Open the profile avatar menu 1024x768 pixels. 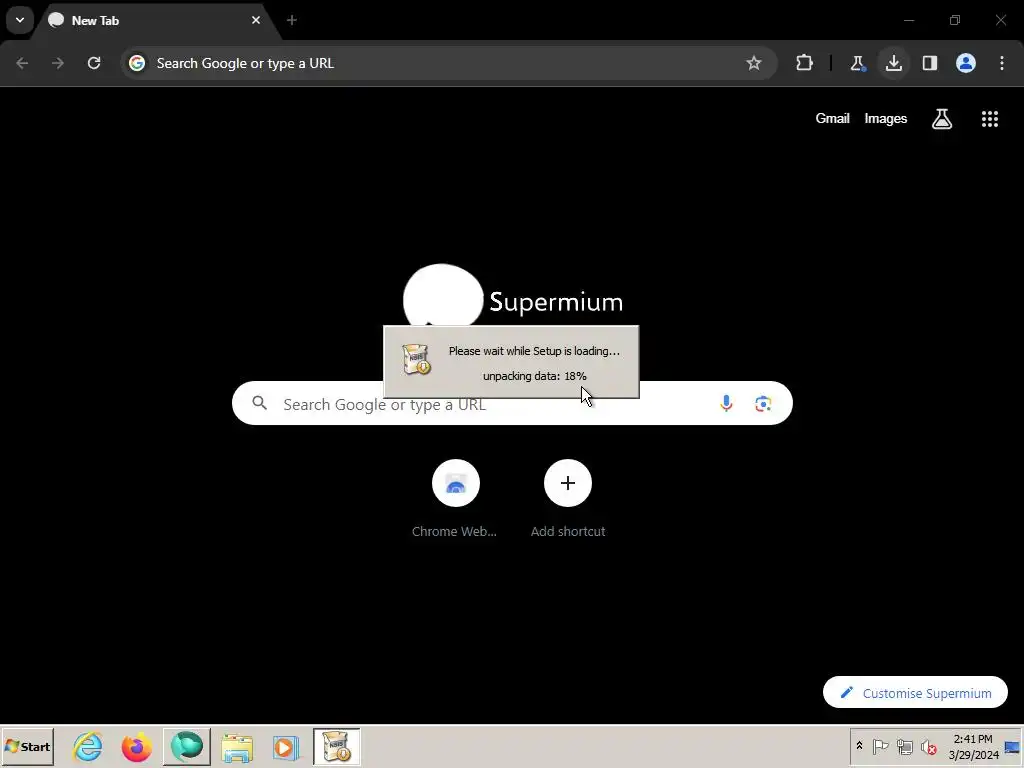(x=966, y=63)
